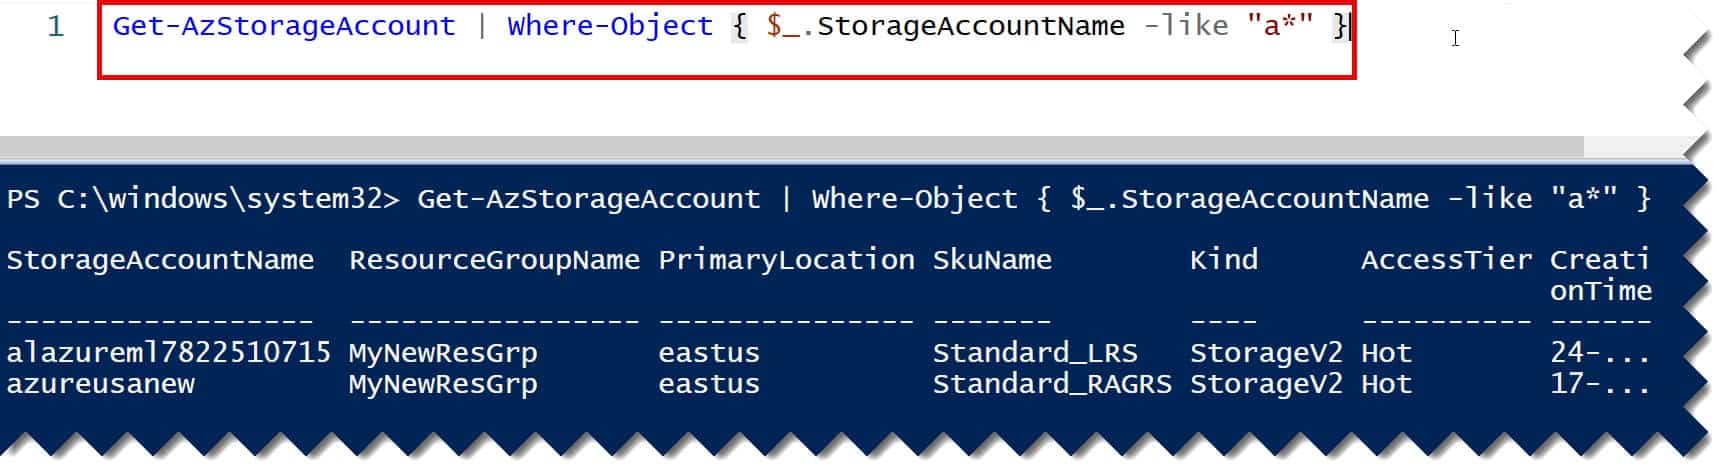The image size is (1723, 472).
Task: Click the AccessTier column header in output
Action: [1446, 260]
